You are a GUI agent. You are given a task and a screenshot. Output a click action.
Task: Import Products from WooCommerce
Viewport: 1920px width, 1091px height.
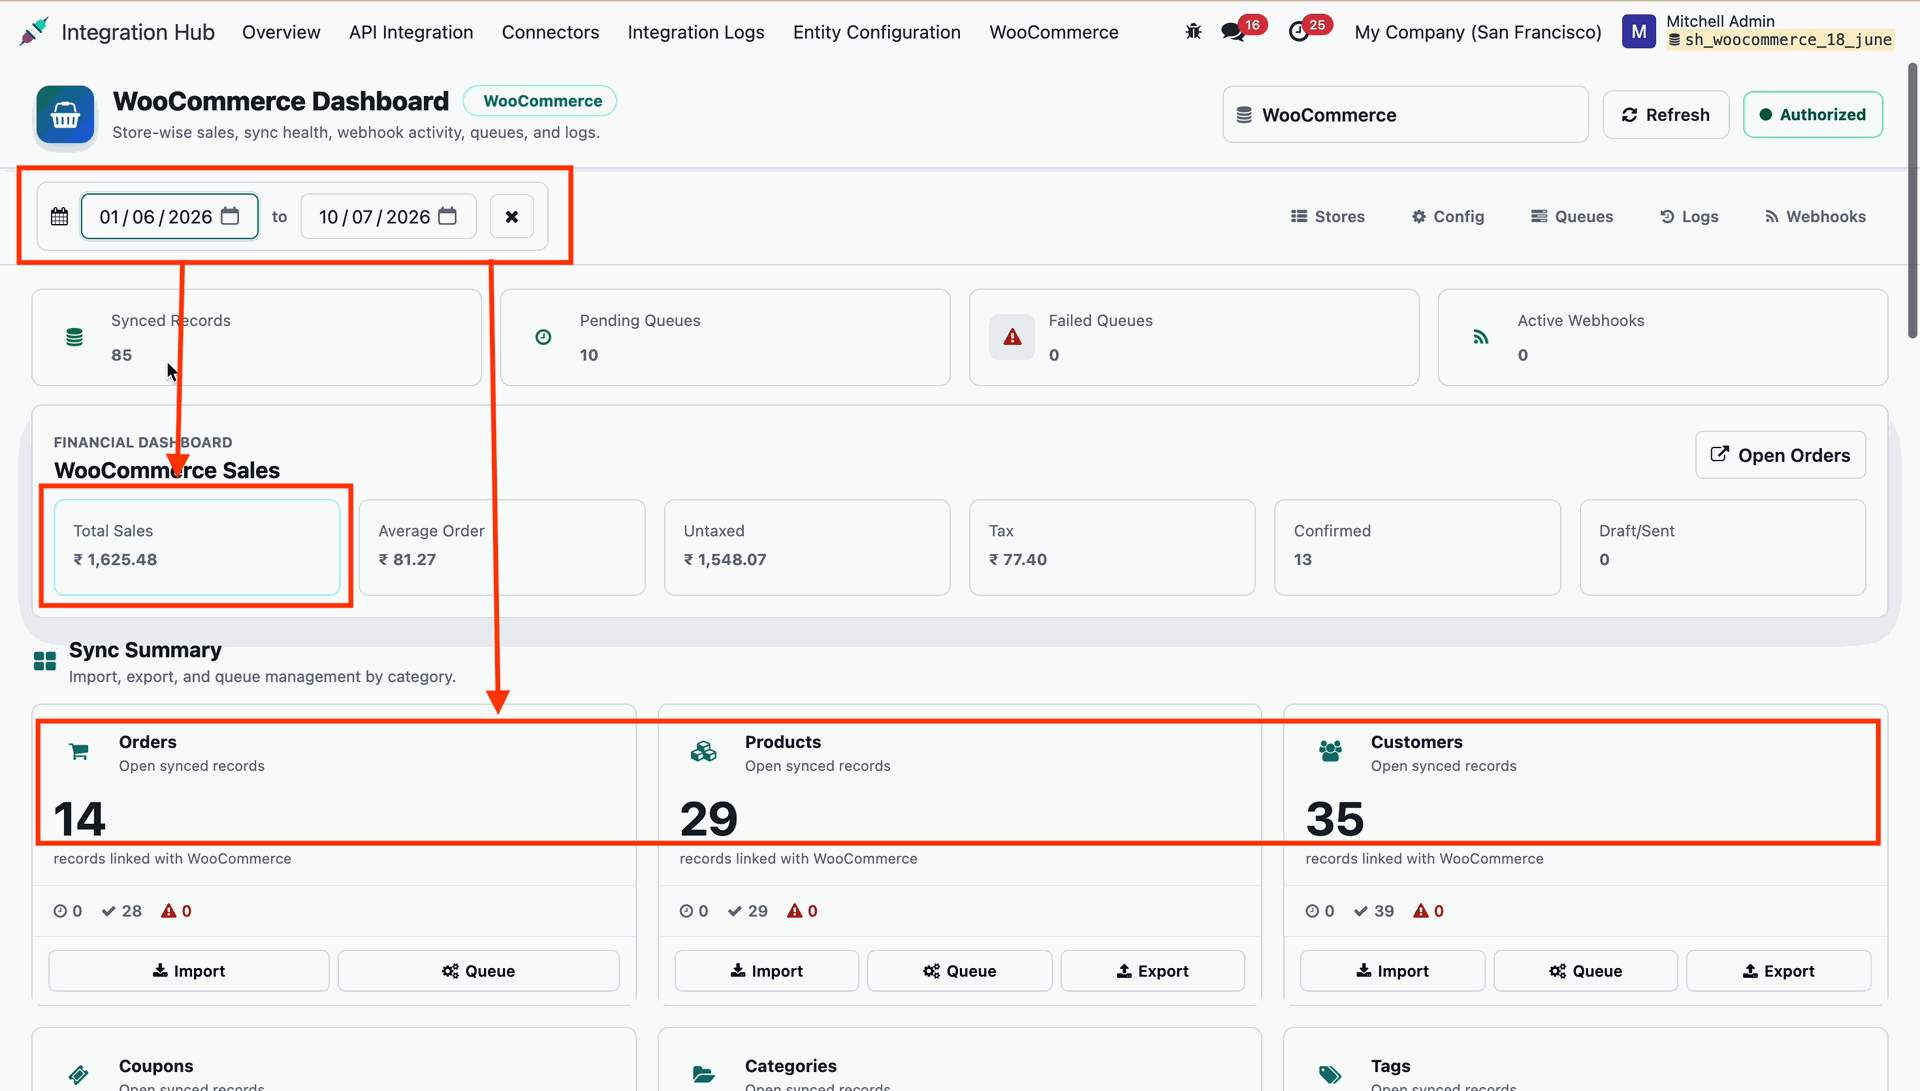pyautogui.click(x=767, y=971)
